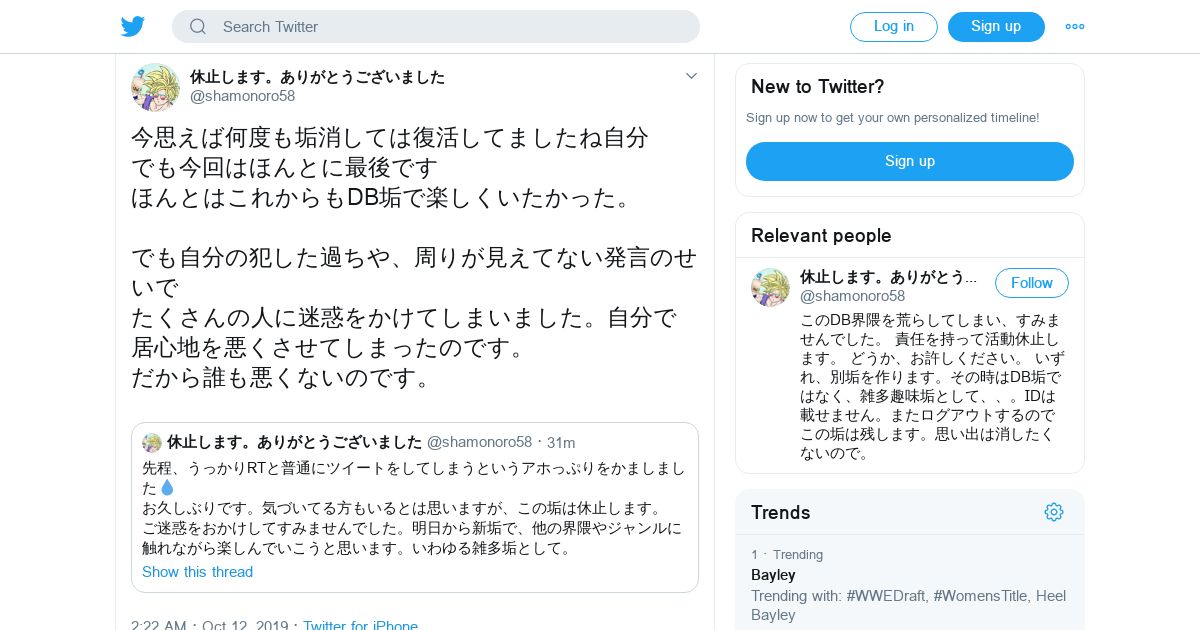Screen dimensions: 1200x630
Task: Open the @shamonoro58 handle under tweet author
Action: tap(243, 96)
